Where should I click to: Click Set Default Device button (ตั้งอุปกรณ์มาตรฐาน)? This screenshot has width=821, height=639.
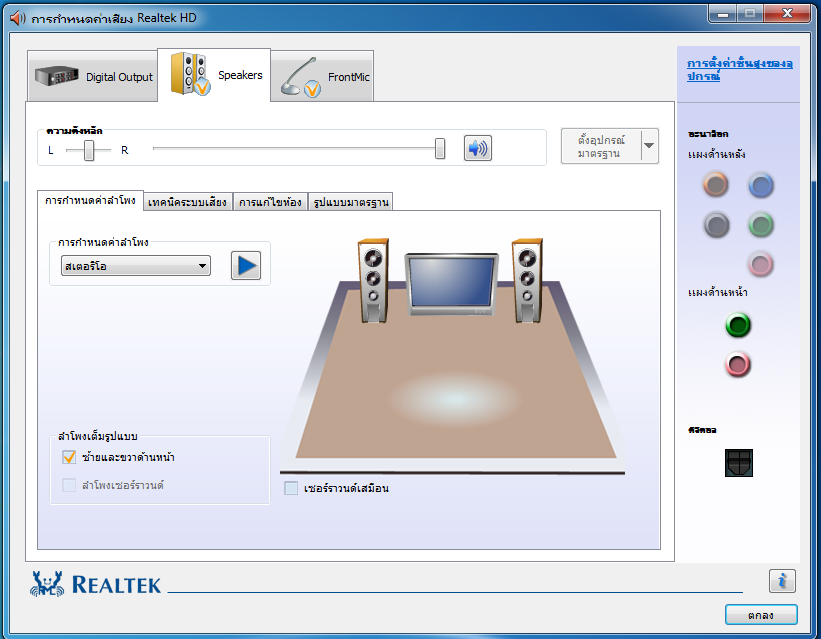(x=601, y=146)
